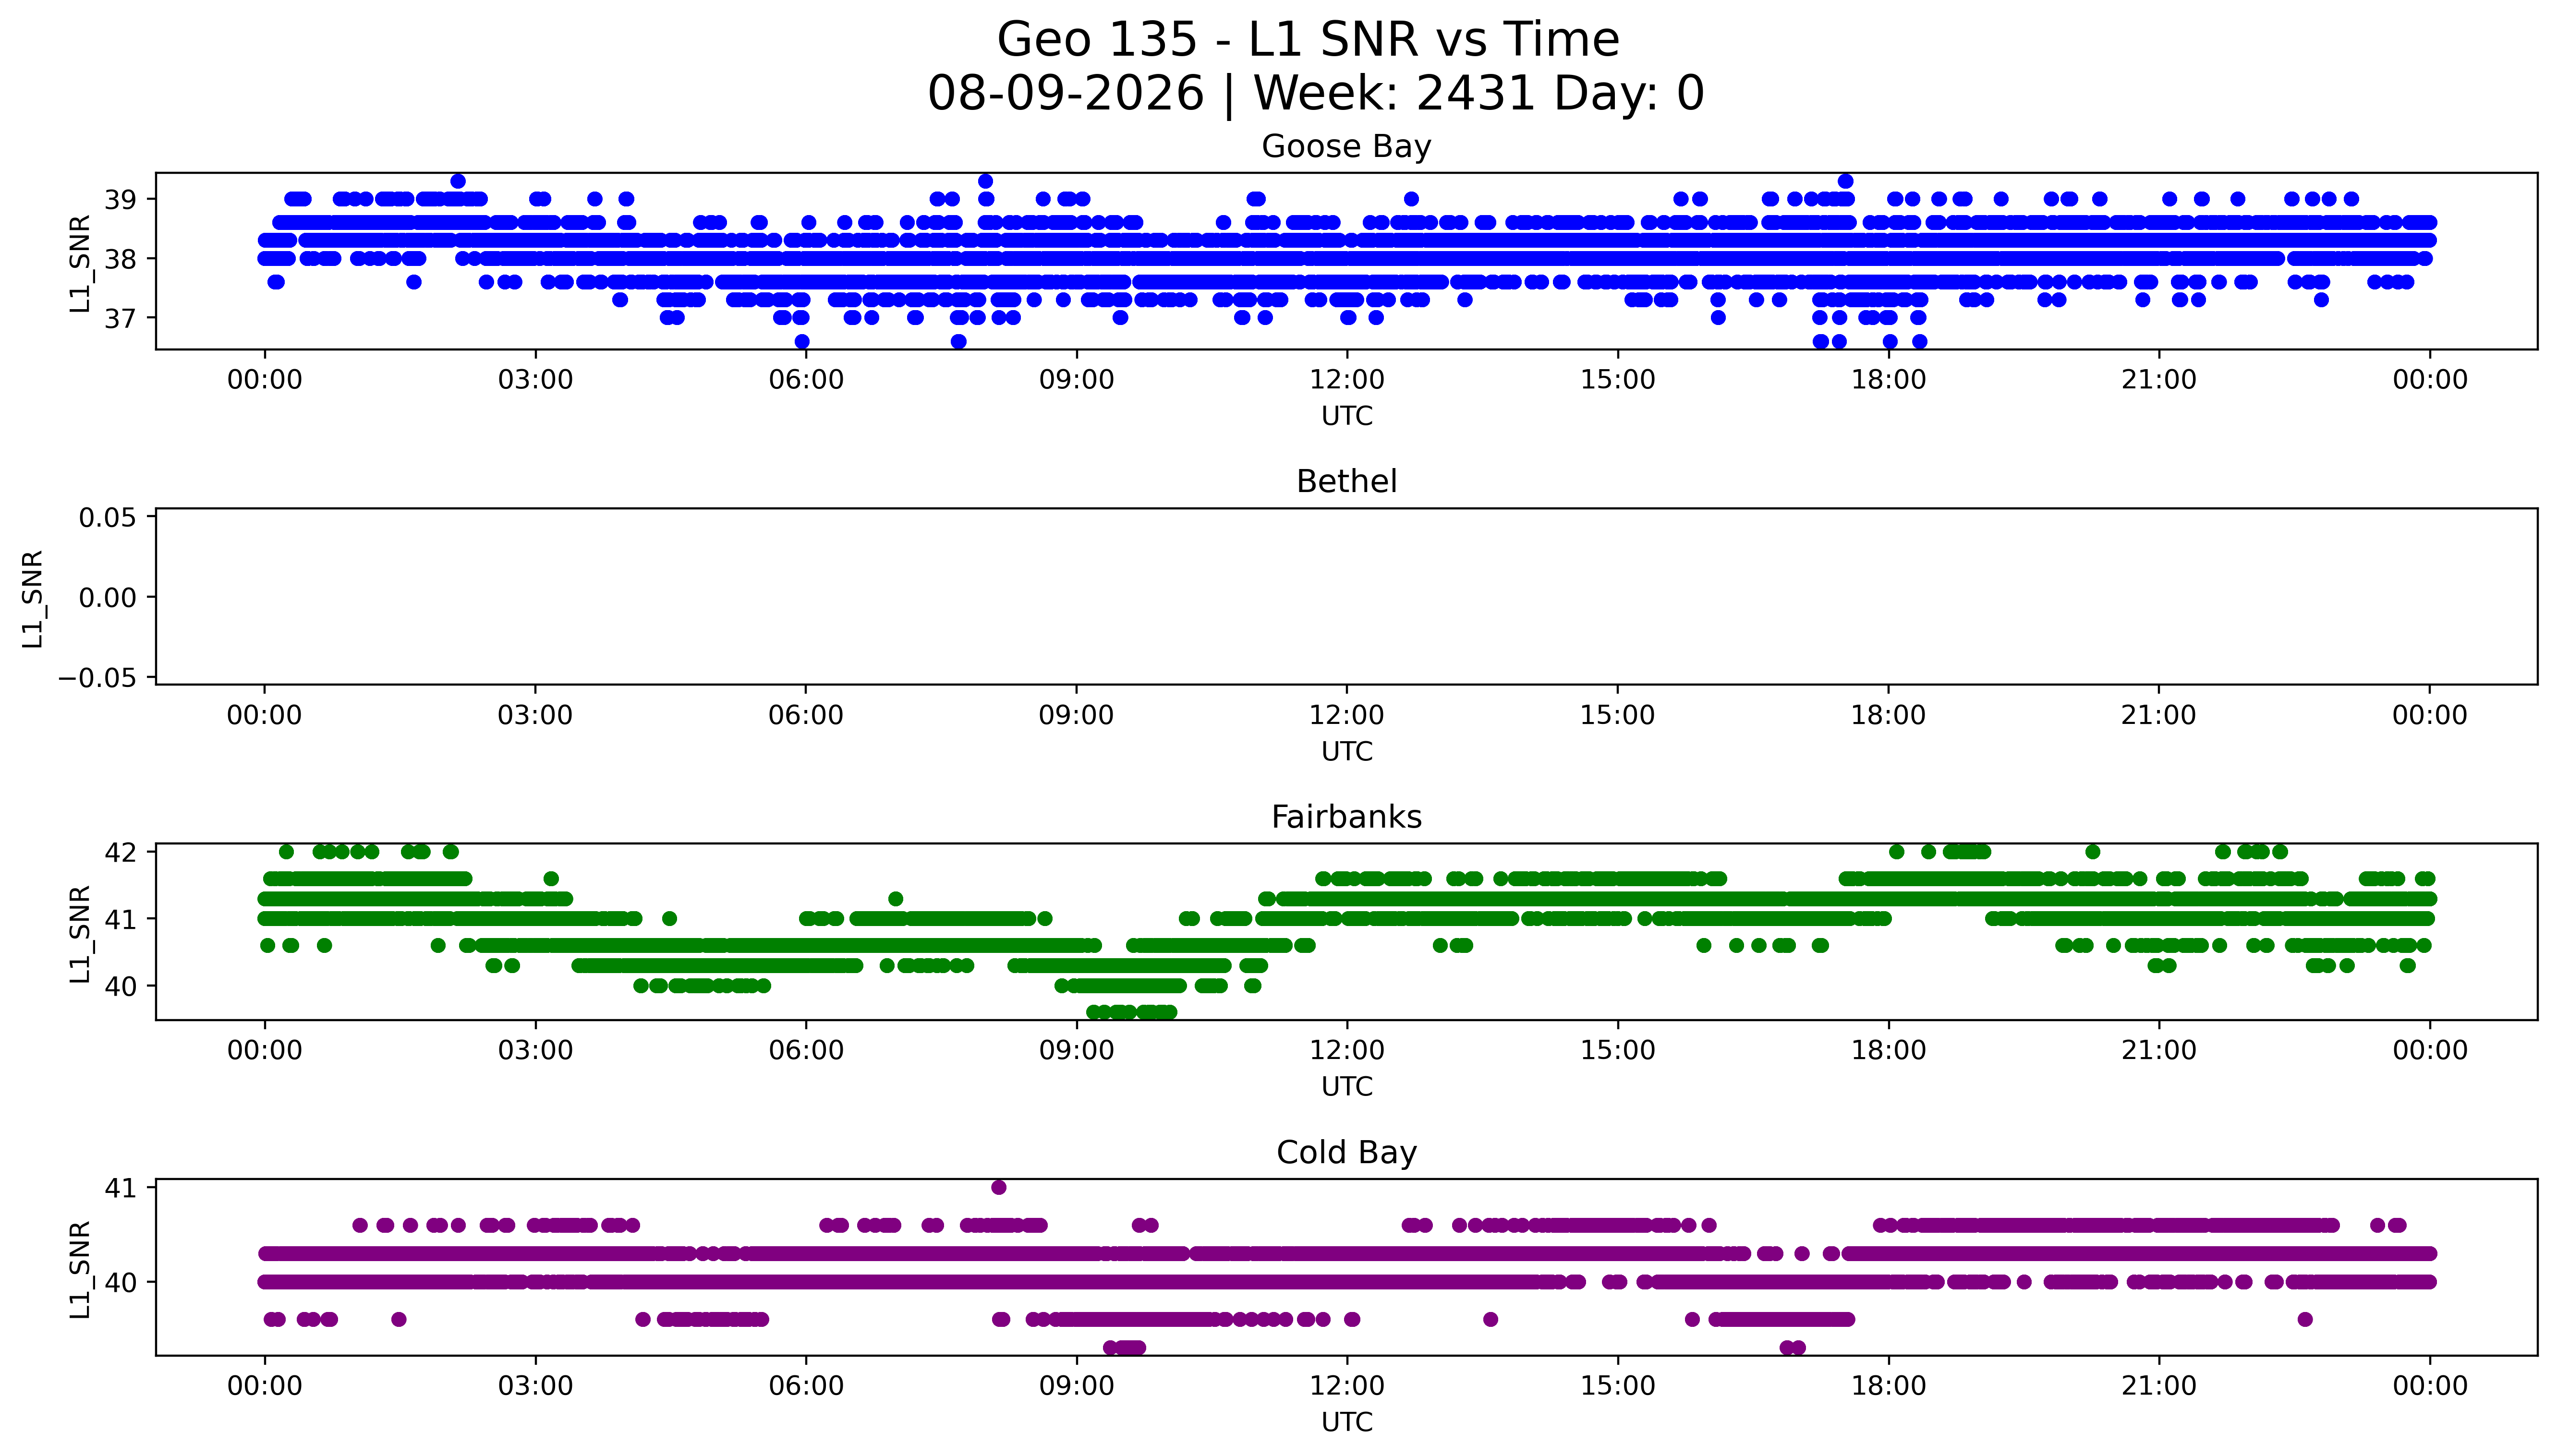Viewport: 2557px width, 1456px height.
Task: Click the 18:00 tick label under Fairbanks plot
Action: click(1888, 1051)
